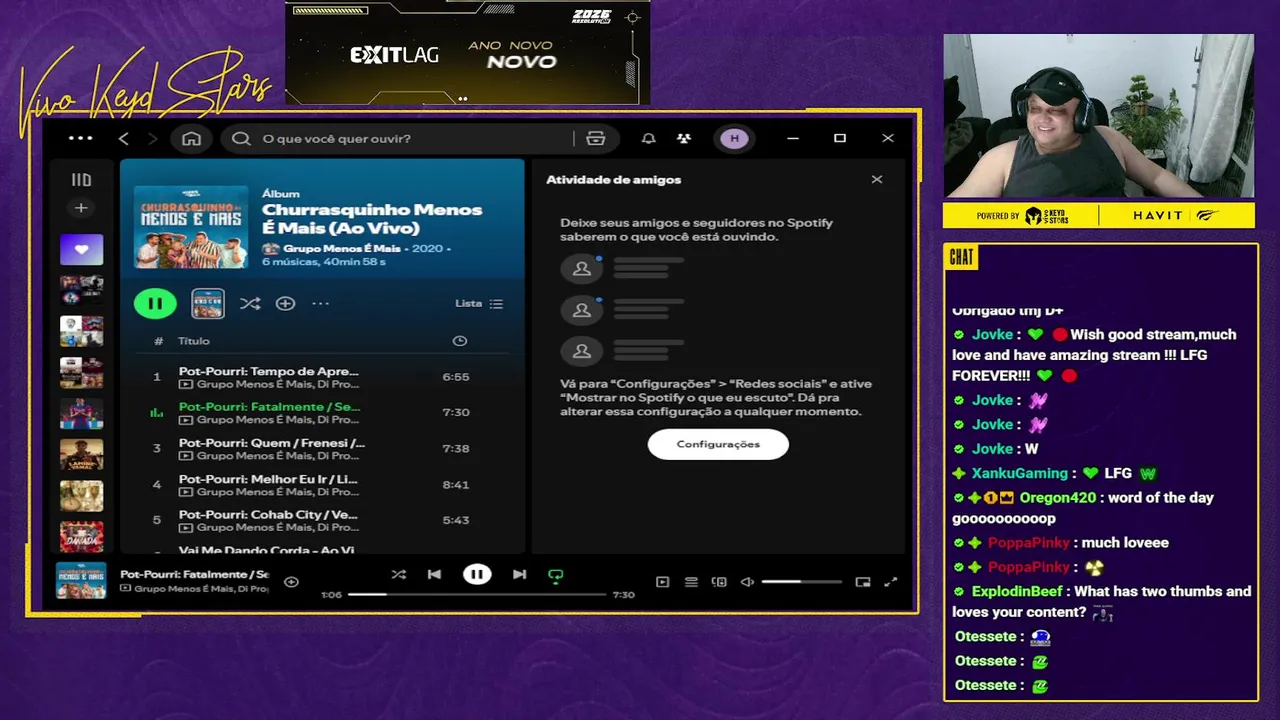Close the Atividade de amigos panel

[877, 180]
